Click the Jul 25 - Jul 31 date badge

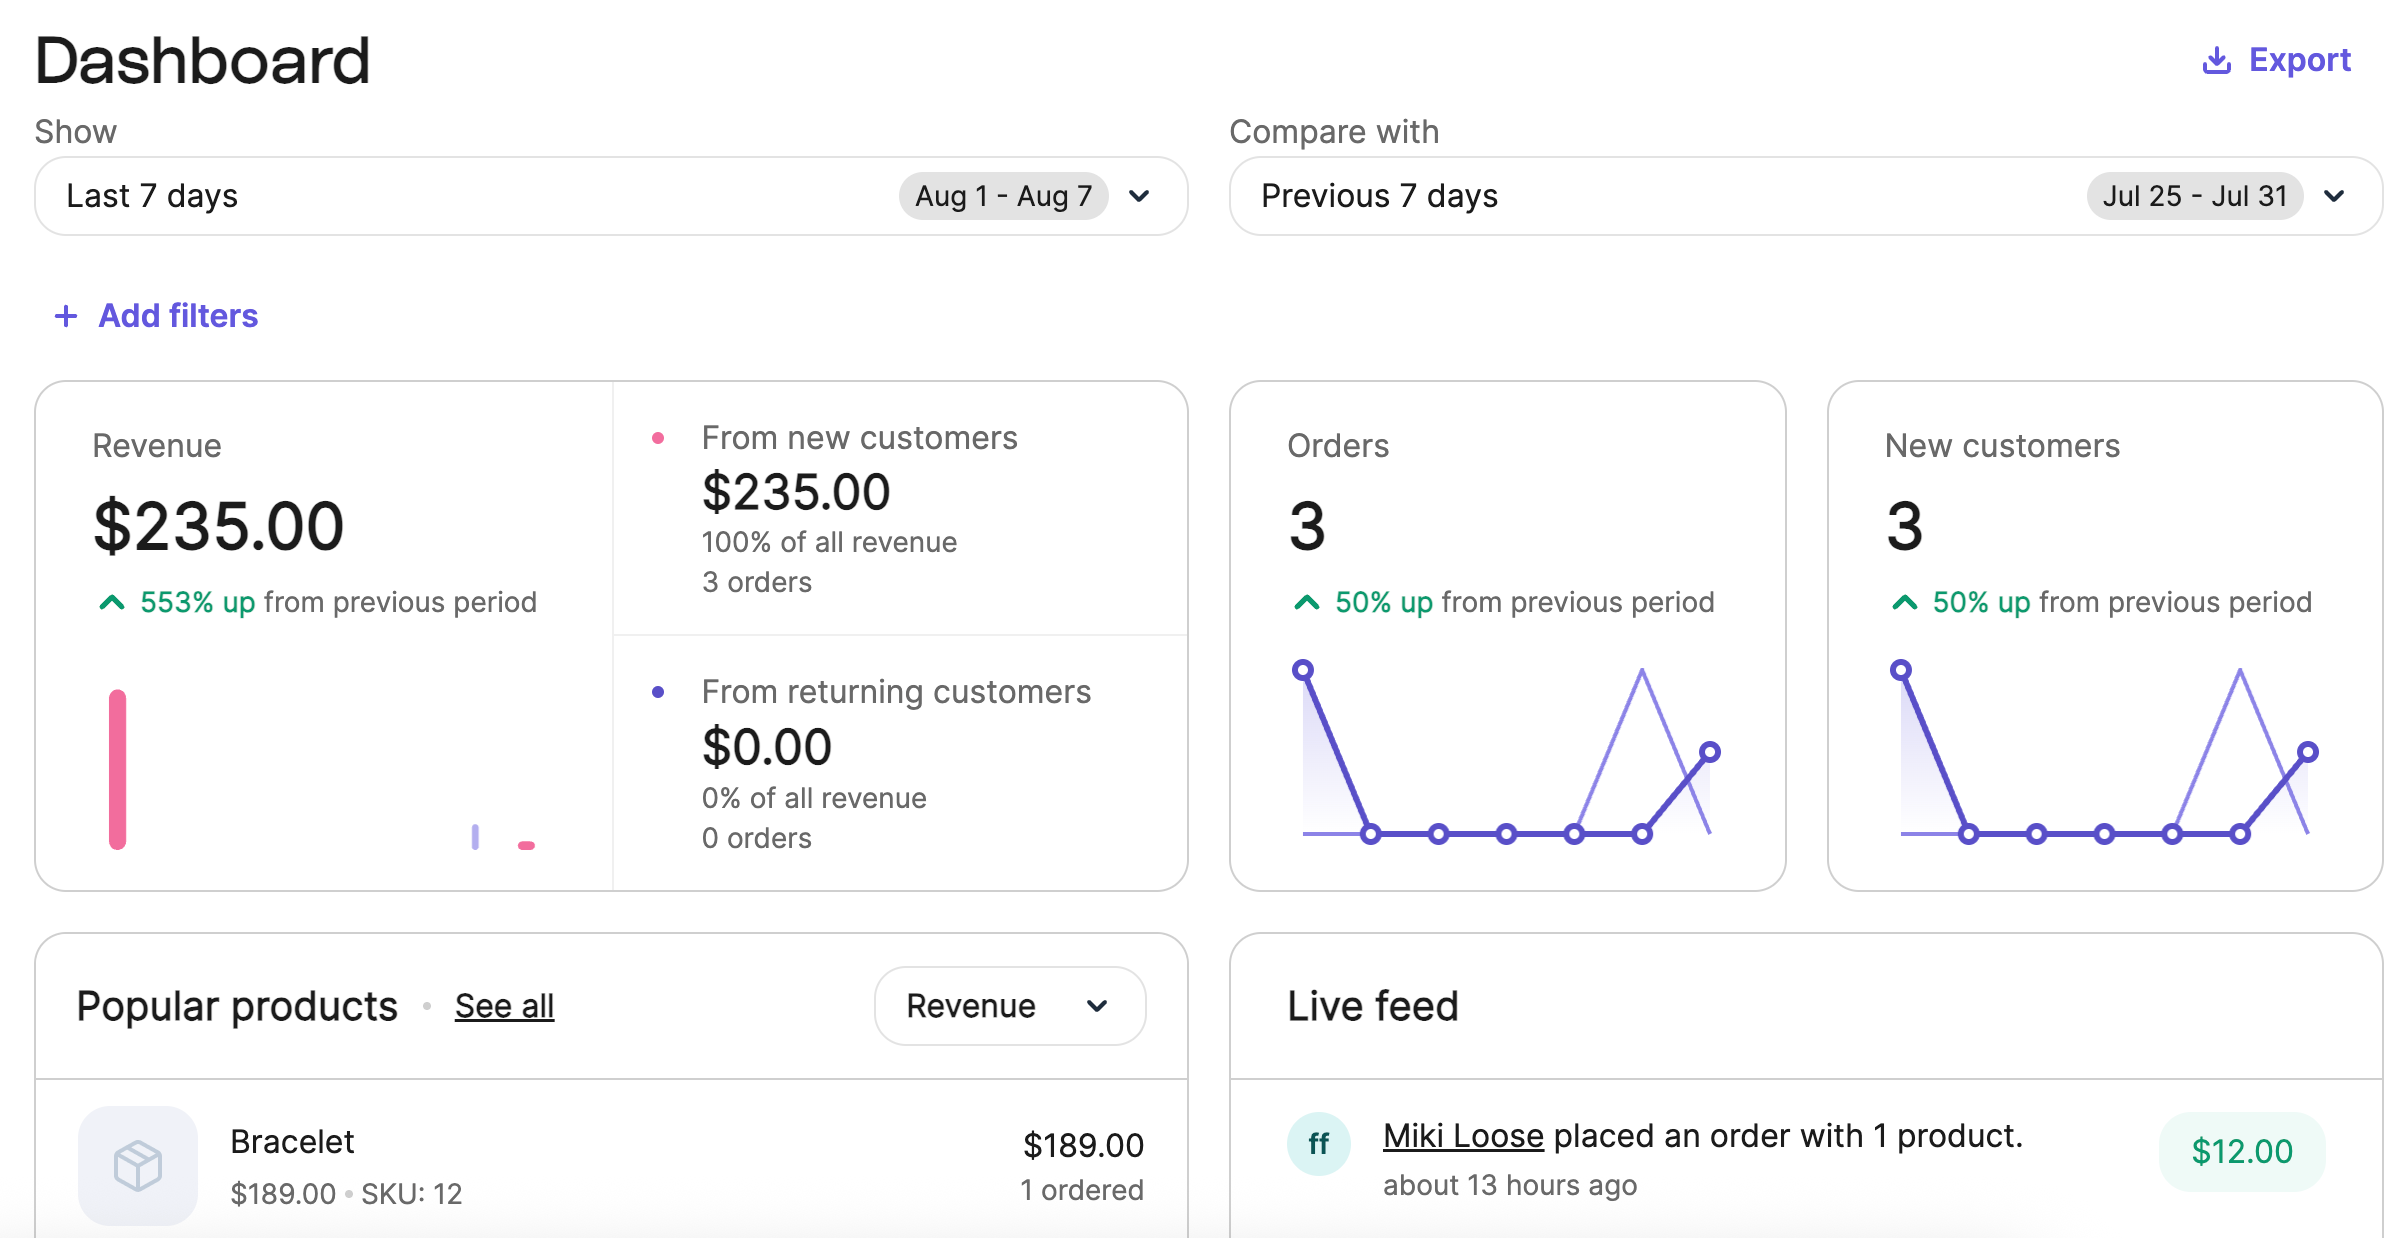tap(2194, 196)
